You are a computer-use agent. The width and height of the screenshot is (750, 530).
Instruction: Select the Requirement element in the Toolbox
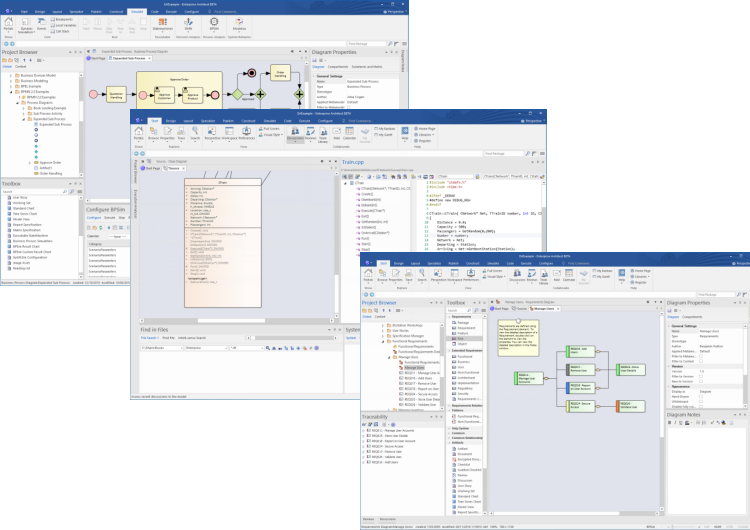pyautogui.click(x=463, y=328)
